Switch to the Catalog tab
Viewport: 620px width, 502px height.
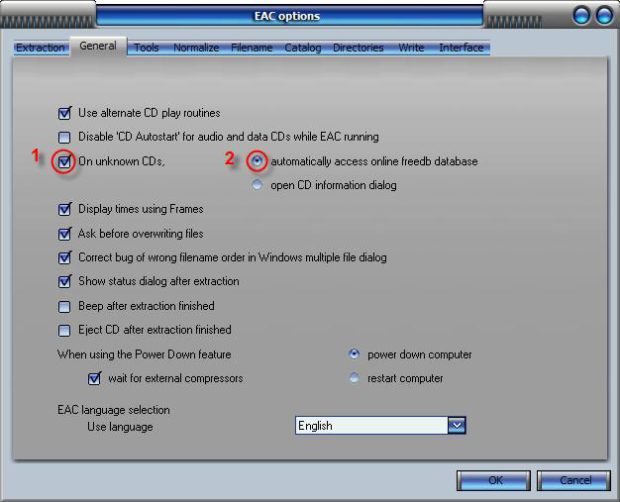pyautogui.click(x=303, y=48)
